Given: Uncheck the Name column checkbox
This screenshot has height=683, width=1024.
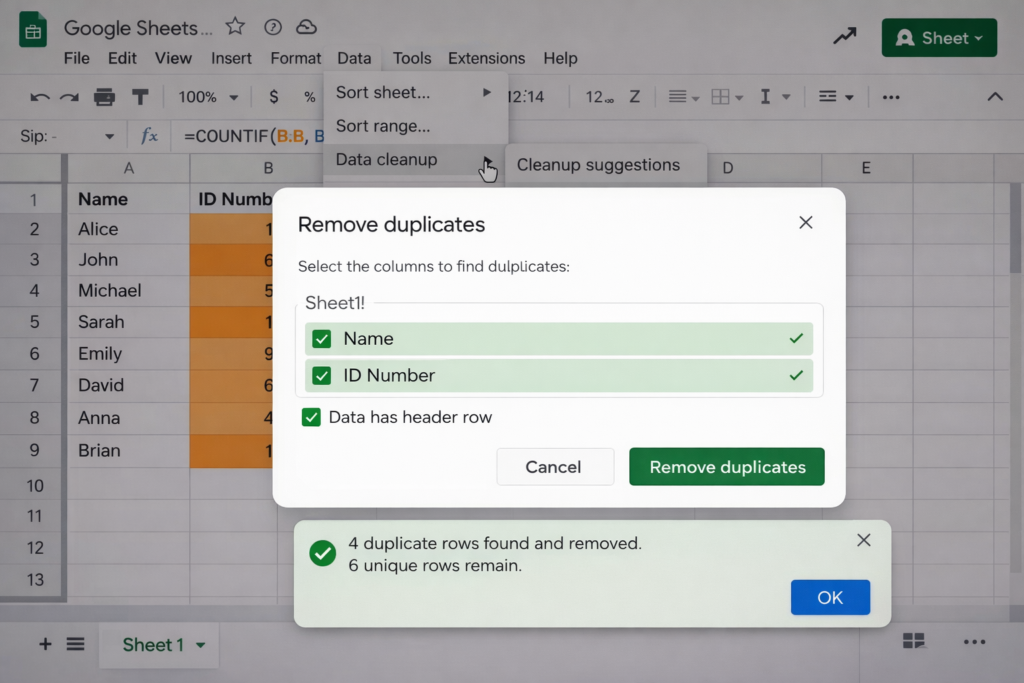Looking at the screenshot, I should pos(322,339).
